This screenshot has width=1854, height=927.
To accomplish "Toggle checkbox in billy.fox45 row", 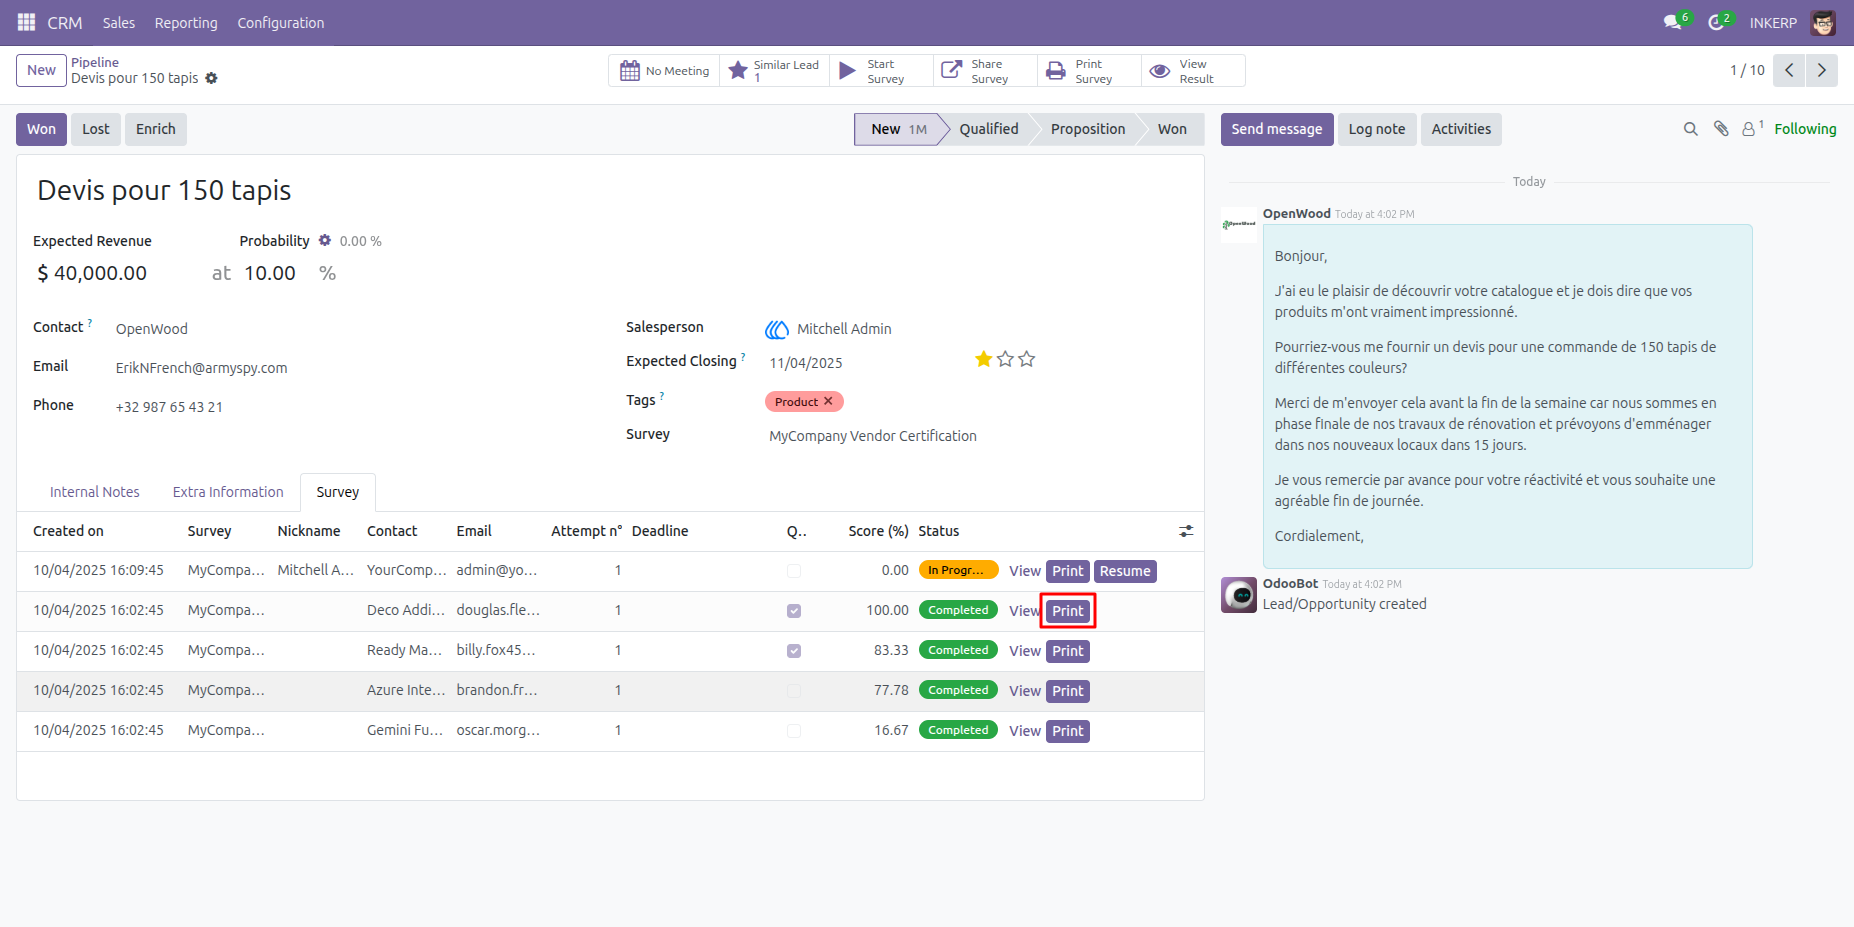I will point(794,651).
